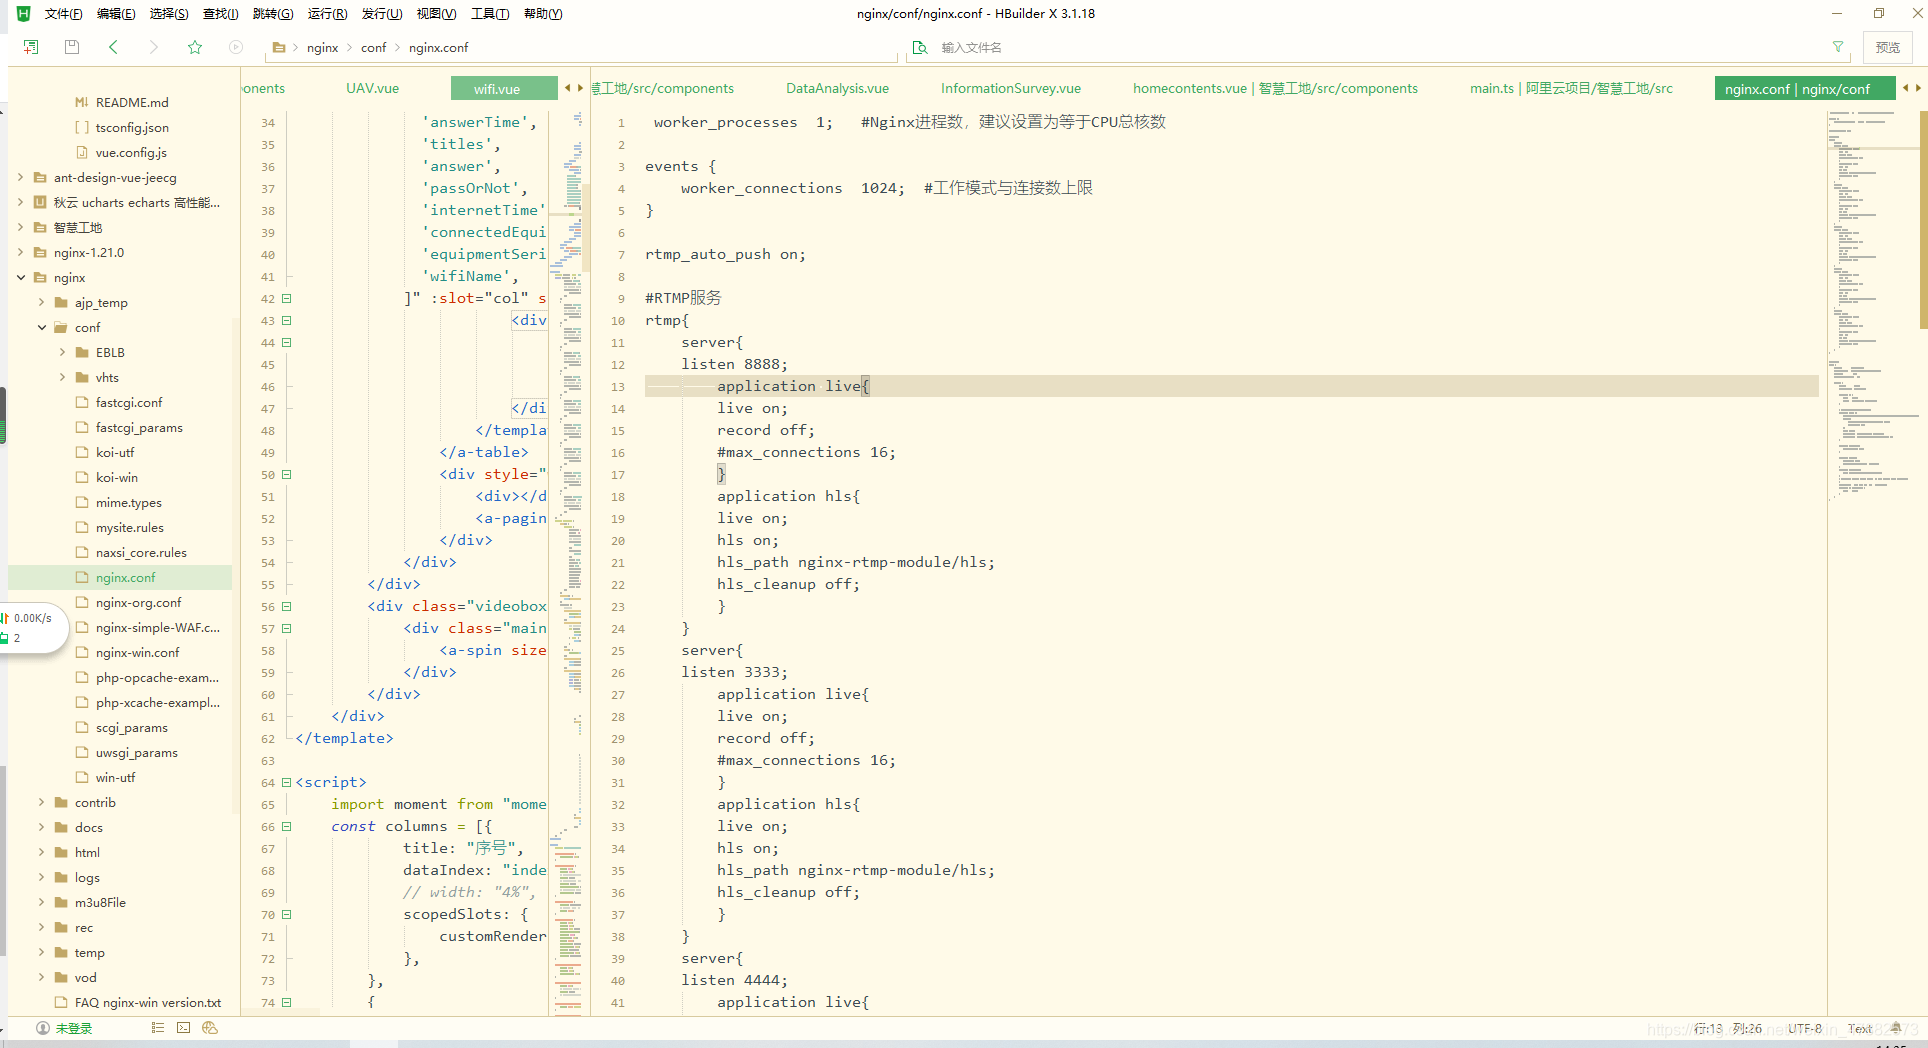Save the file with the floppy disk icon
Screen dimensions: 1928x1048
click(72, 47)
